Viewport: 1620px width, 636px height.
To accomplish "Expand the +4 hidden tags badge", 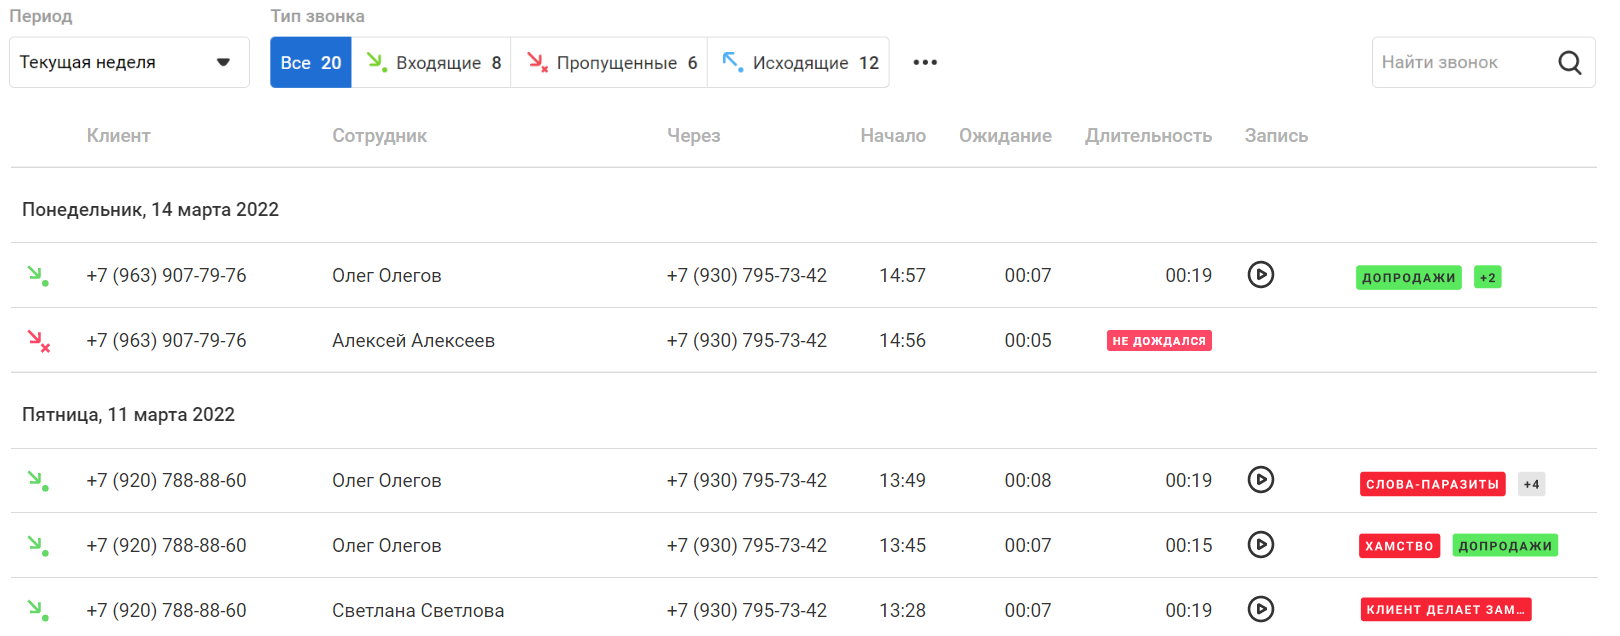I will 1531,484.
